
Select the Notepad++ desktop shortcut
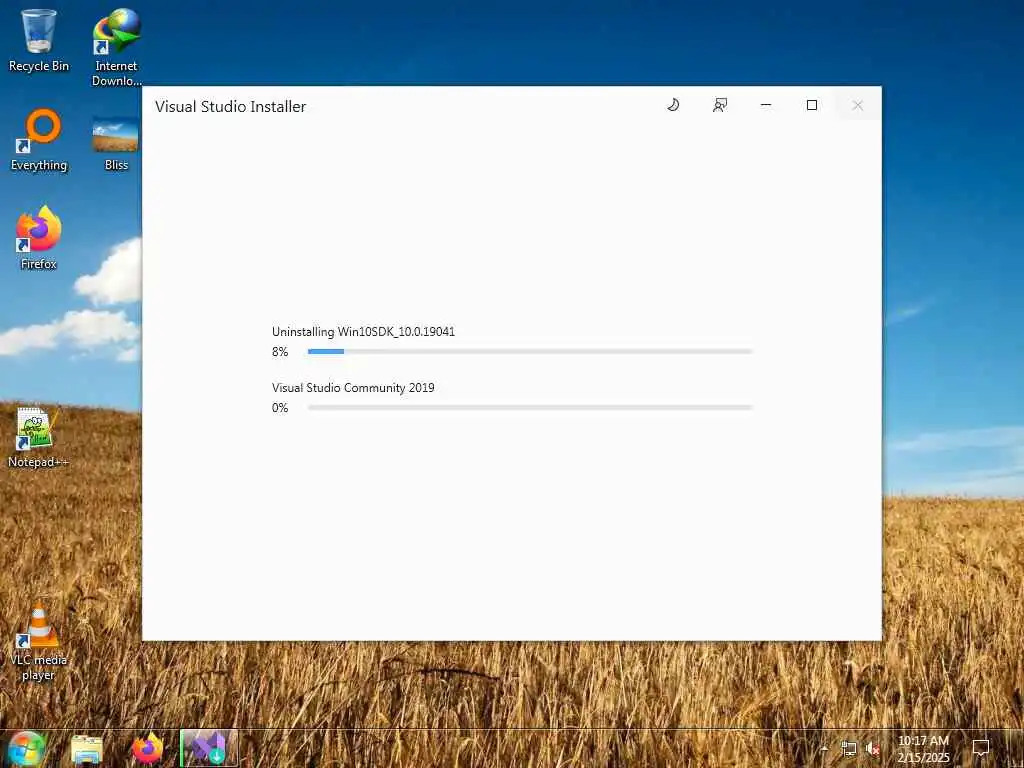[37, 438]
